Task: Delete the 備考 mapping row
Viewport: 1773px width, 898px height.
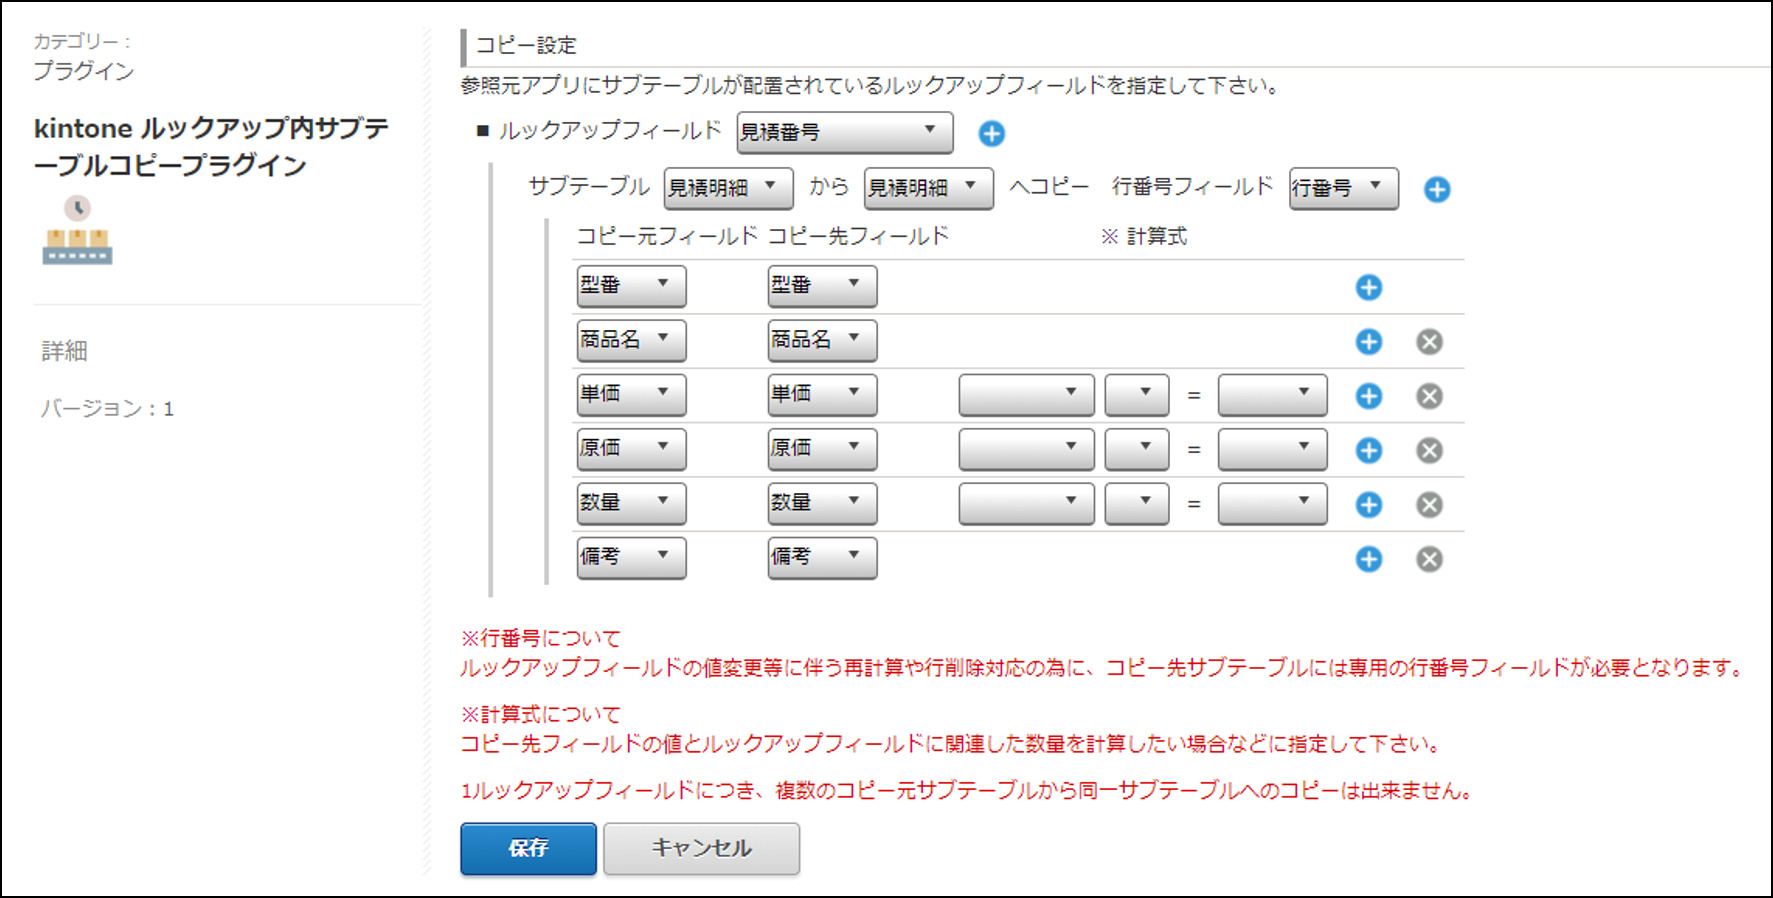Action: [x=1429, y=559]
